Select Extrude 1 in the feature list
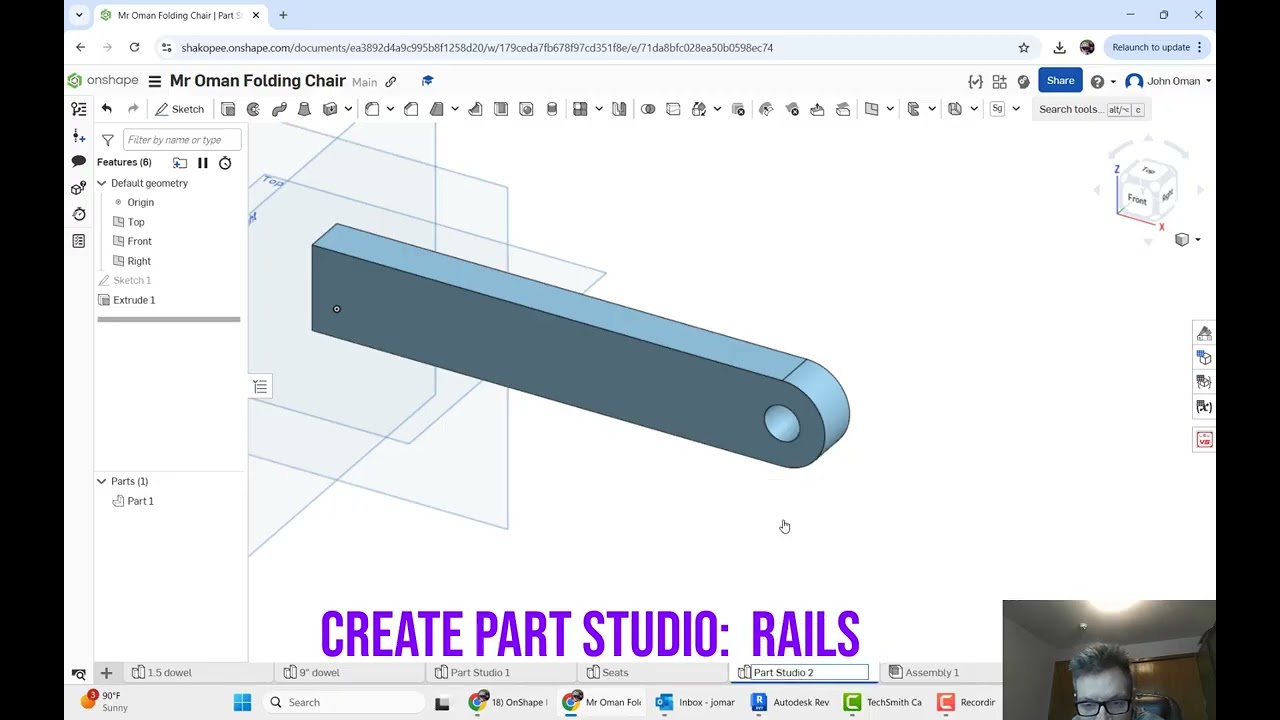 coord(134,300)
